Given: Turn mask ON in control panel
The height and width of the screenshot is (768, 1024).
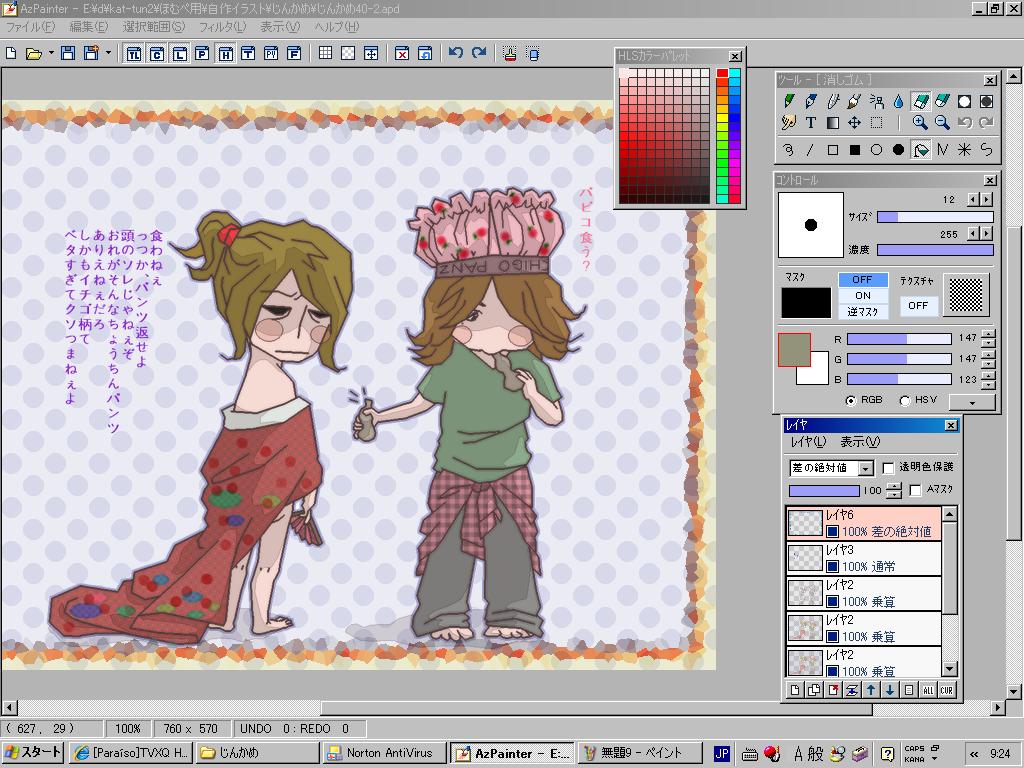Looking at the screenshot, I should [x=862, y=296].
